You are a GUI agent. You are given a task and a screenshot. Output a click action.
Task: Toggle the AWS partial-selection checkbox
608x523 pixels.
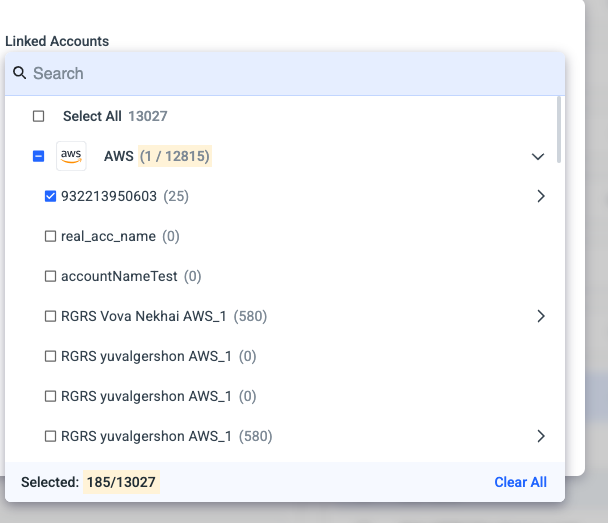[38, 156]
